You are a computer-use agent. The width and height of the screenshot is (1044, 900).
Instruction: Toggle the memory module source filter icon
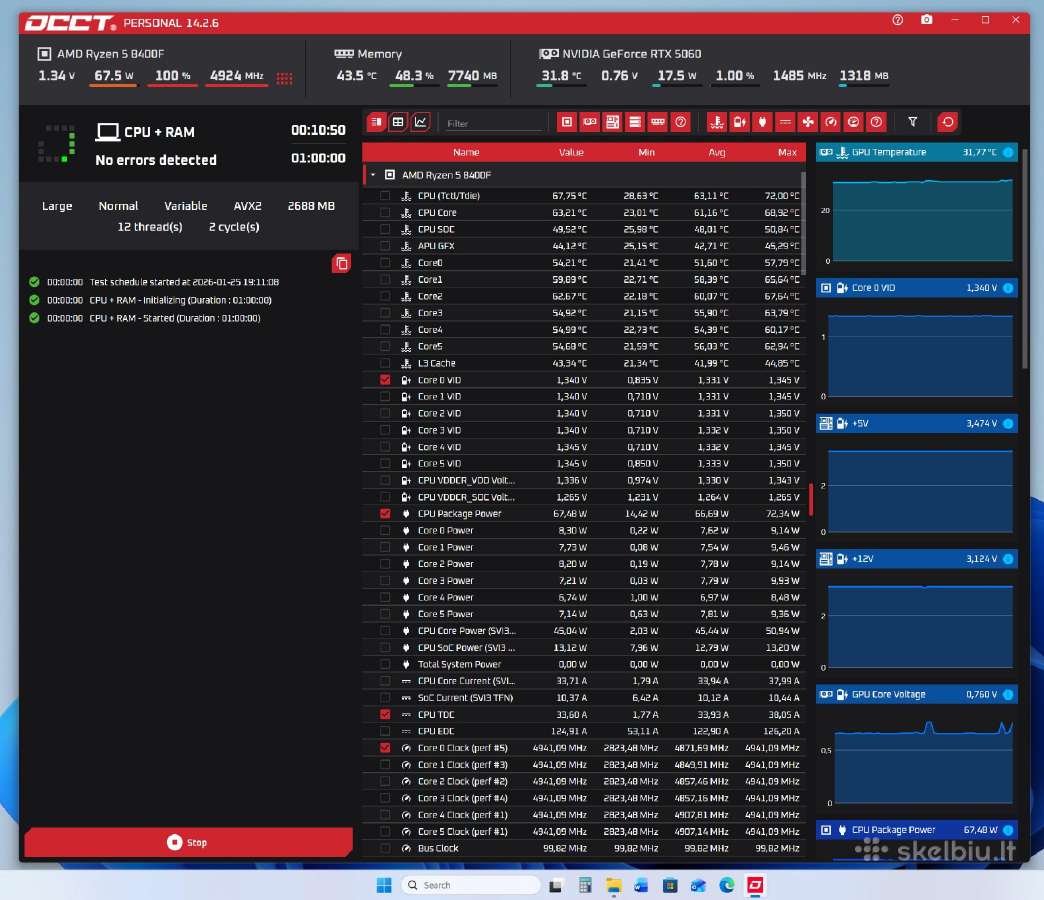658,122
